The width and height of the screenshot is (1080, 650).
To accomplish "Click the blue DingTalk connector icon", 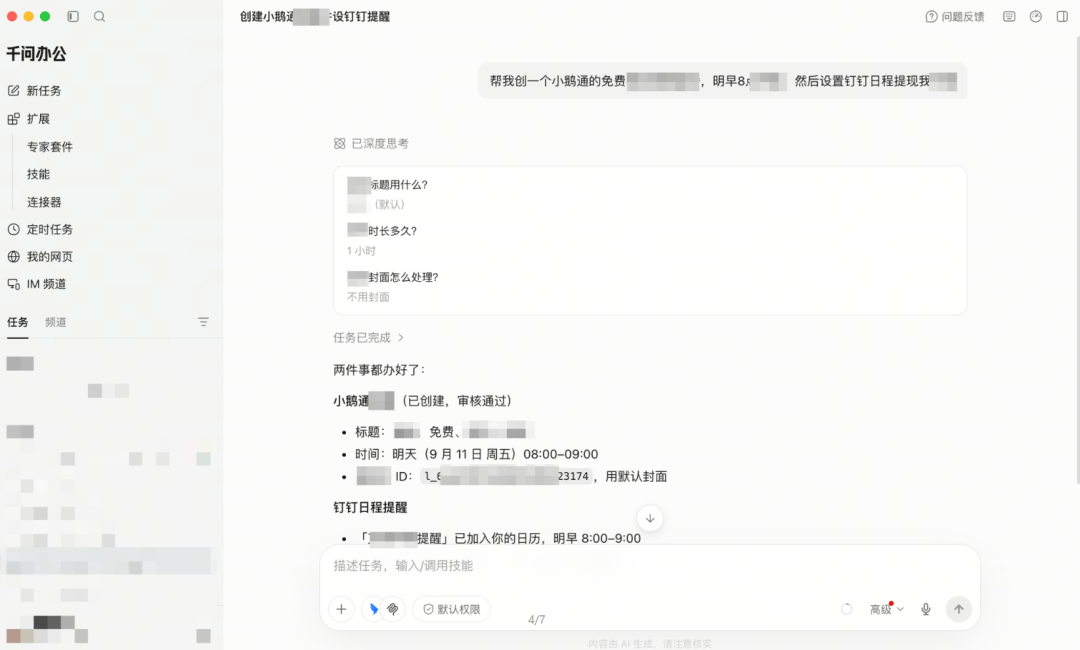I will tap(373, 609).
